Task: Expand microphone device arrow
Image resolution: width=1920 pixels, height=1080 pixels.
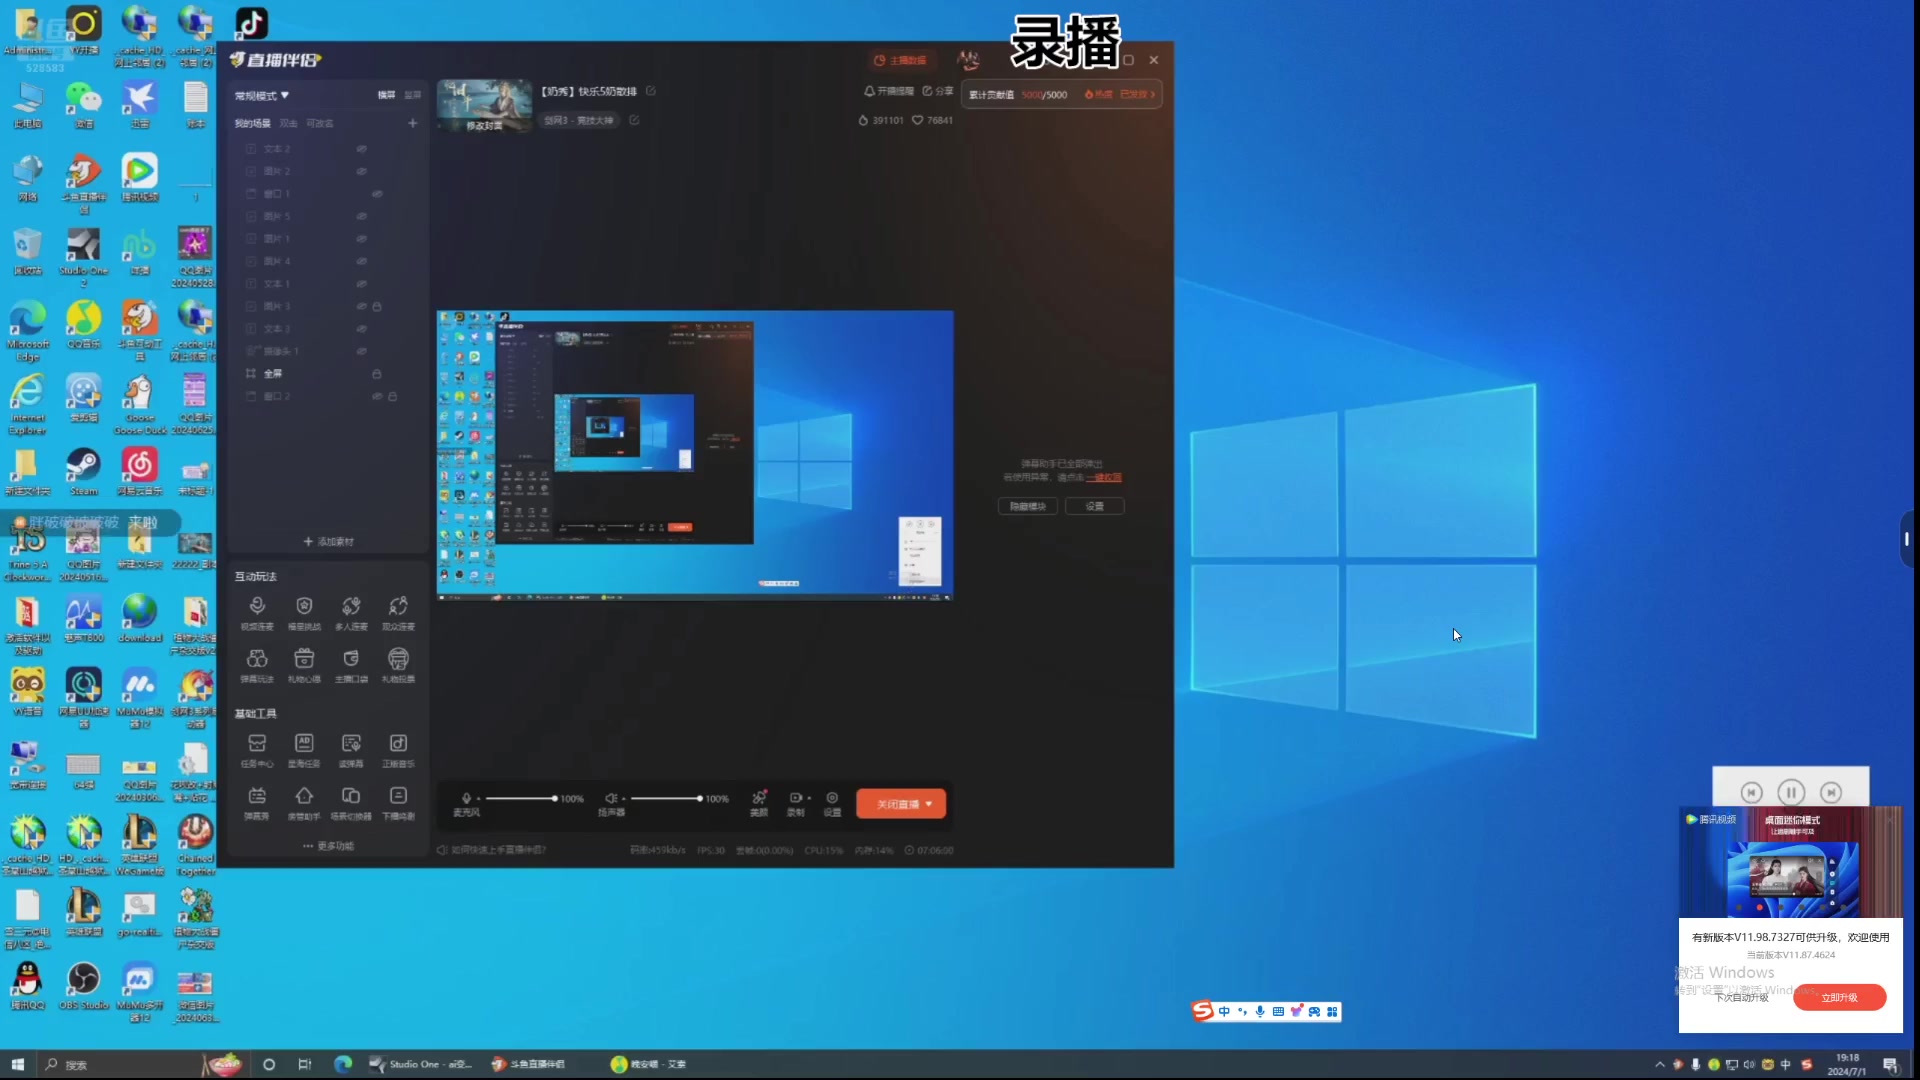Action: pos(478,799)
